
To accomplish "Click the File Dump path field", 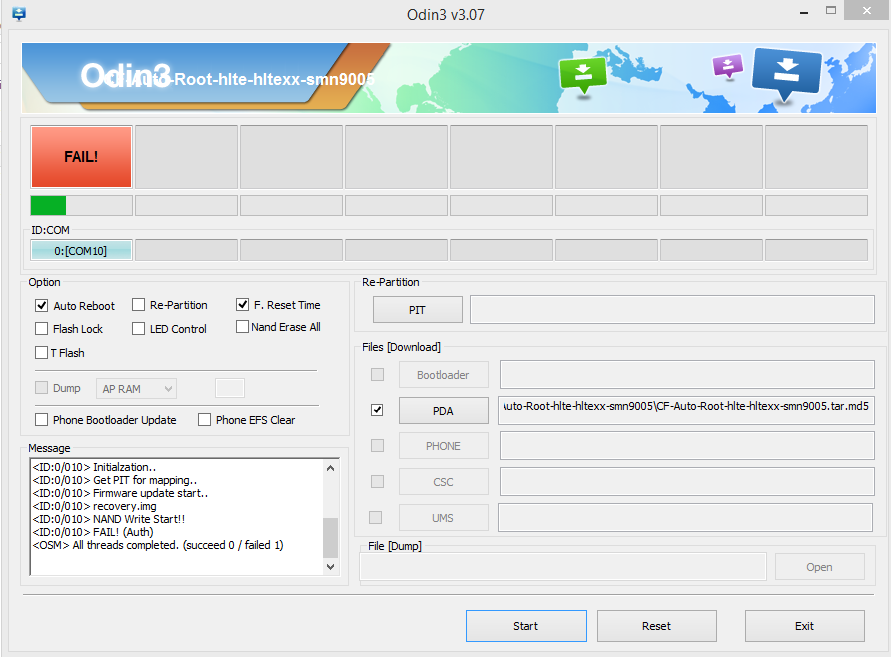I will tap(563, 567).
